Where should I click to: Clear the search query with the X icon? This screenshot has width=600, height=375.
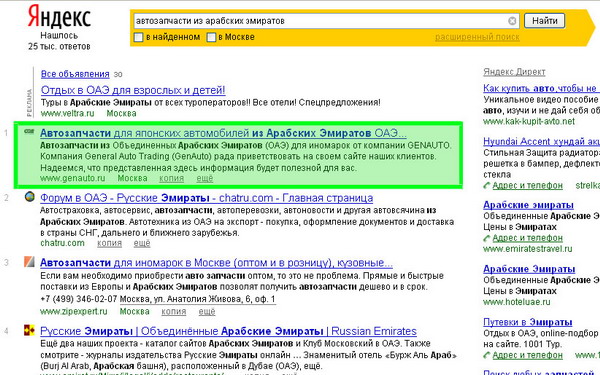(512, 21)
